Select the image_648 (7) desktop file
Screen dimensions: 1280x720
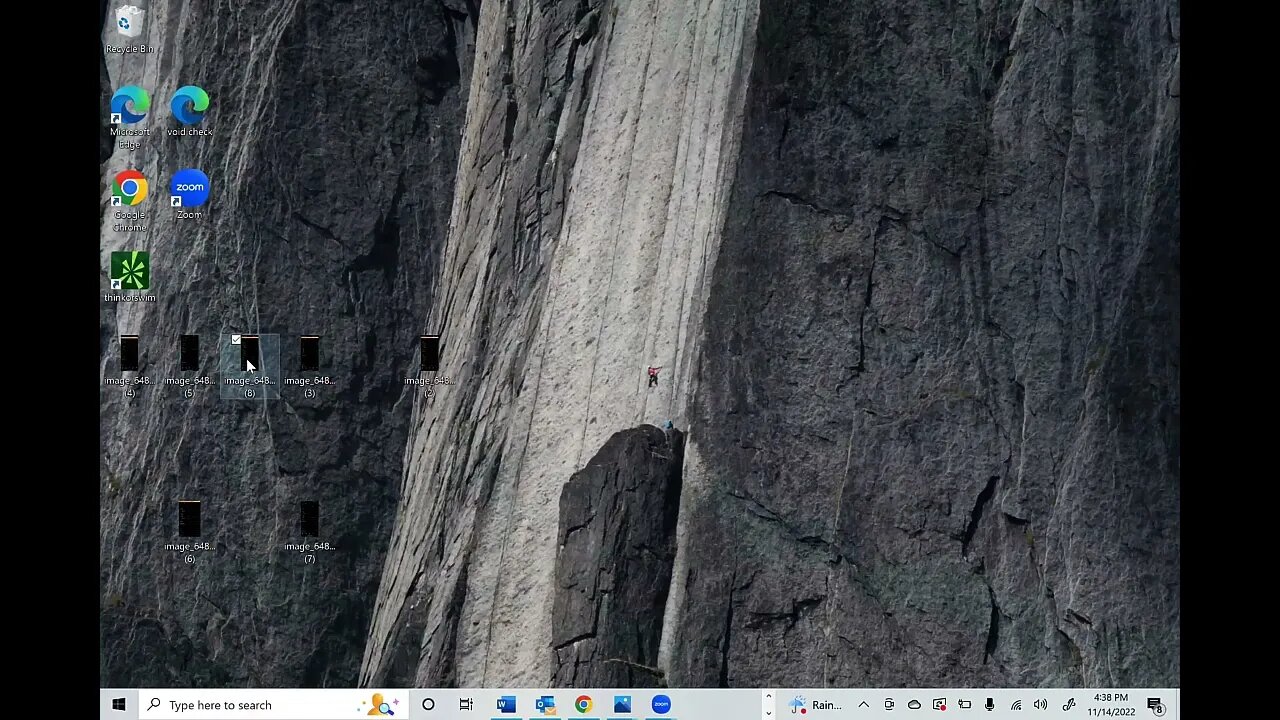coord(309,533)
